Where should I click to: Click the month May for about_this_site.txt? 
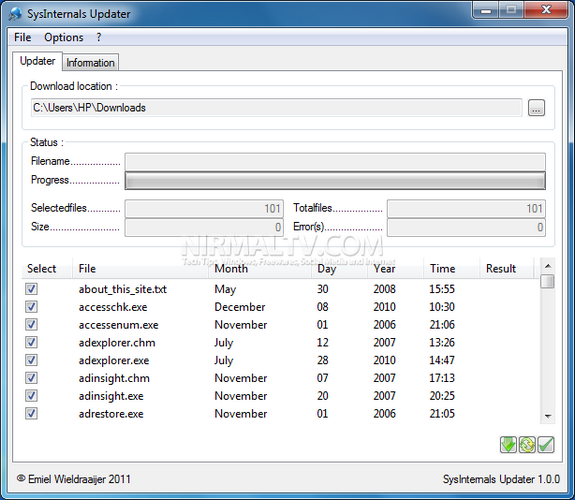[225, 289]
